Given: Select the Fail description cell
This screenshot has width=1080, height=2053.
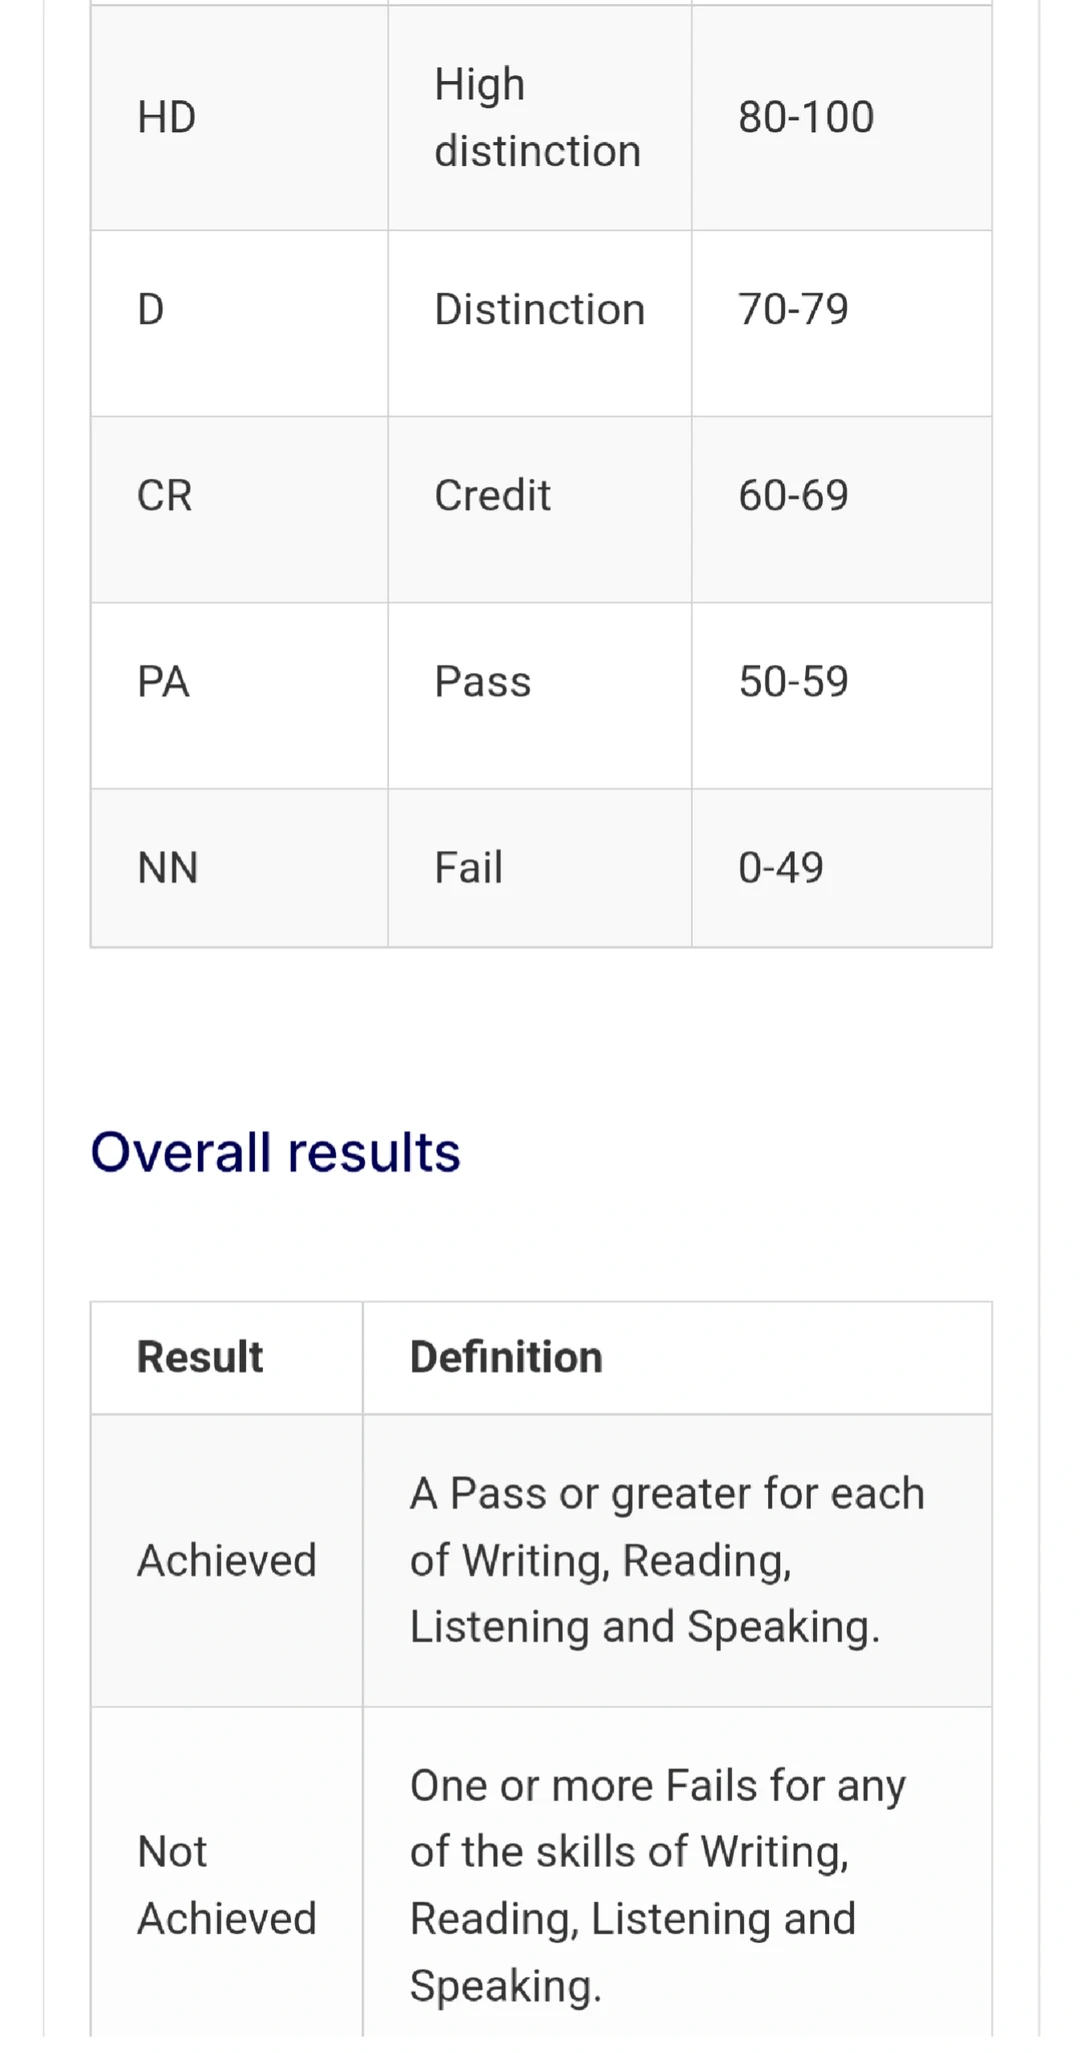Looking at the screenshot, I should 540,868.
